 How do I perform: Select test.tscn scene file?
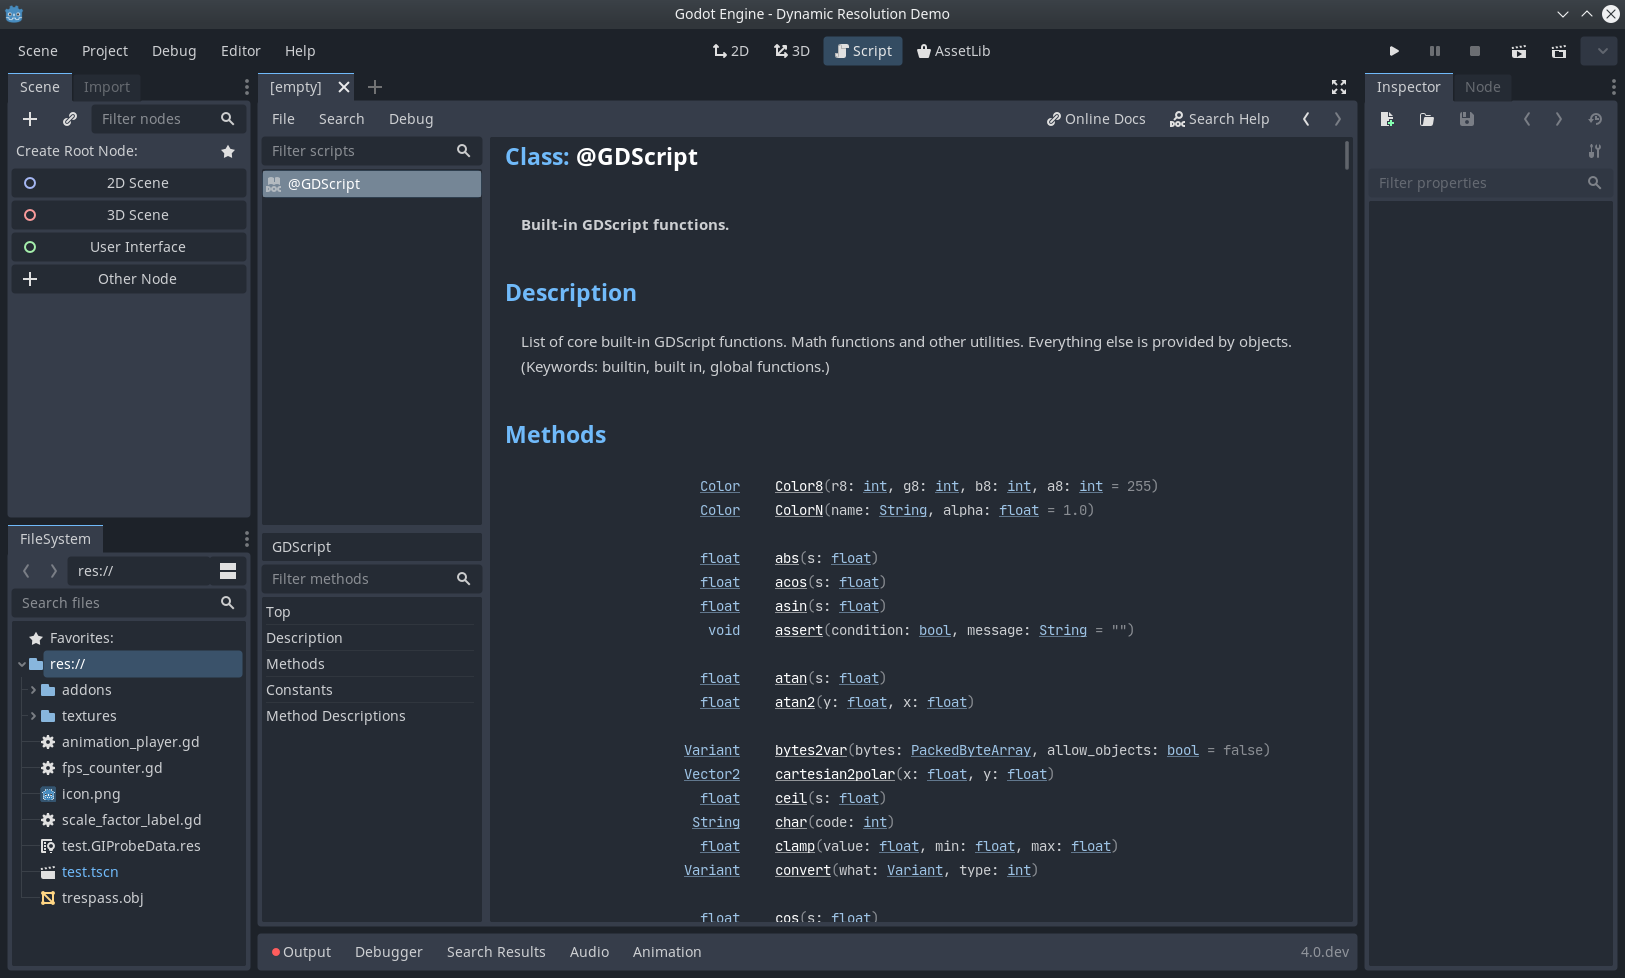(x=90, y=872)
